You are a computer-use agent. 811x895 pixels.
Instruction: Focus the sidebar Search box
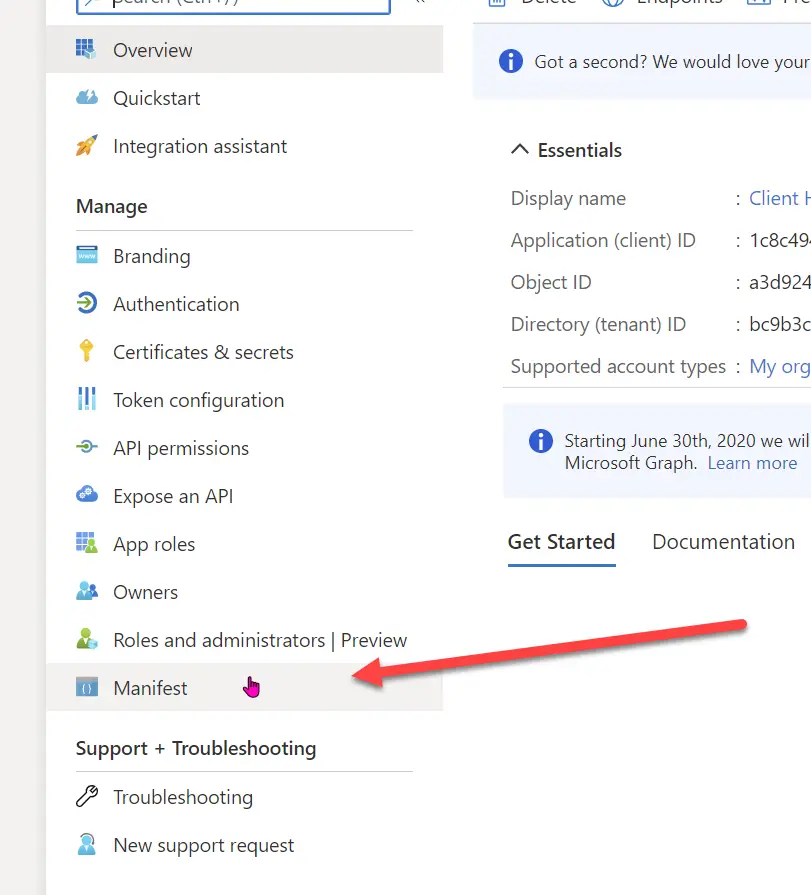(233, 5)
